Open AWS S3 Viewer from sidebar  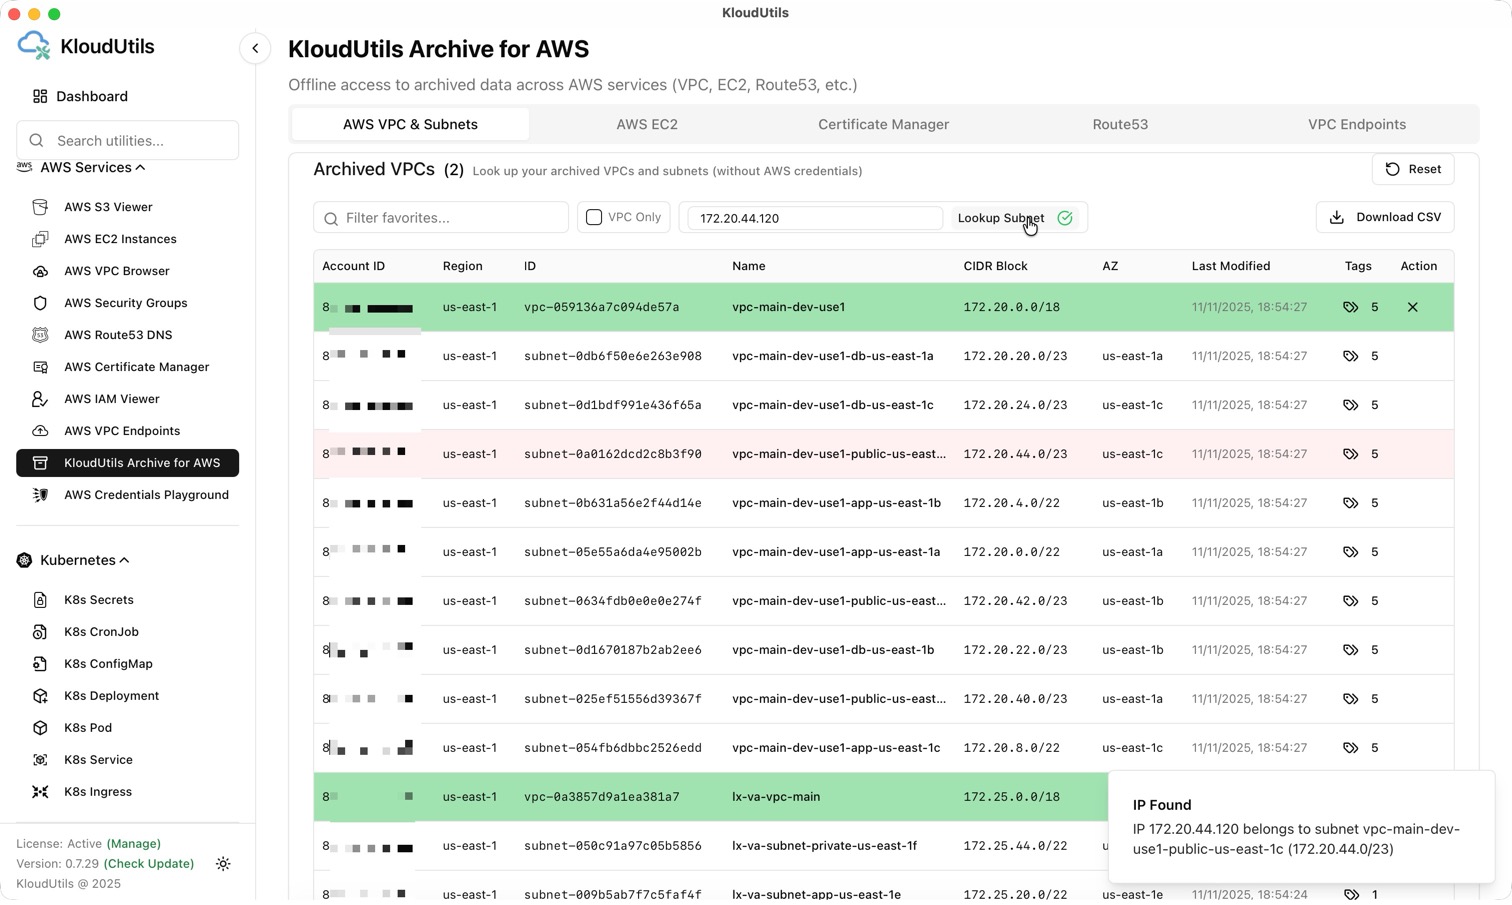point(108,207)
